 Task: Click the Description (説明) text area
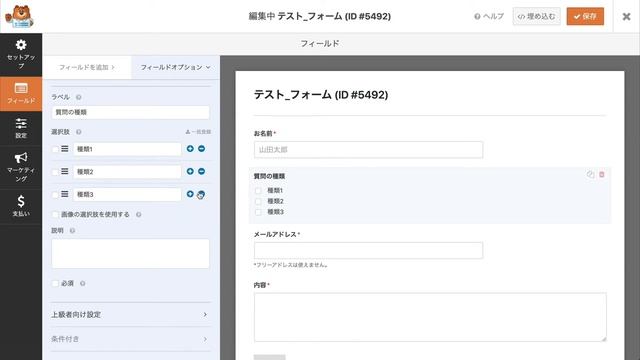coord(130,254)
